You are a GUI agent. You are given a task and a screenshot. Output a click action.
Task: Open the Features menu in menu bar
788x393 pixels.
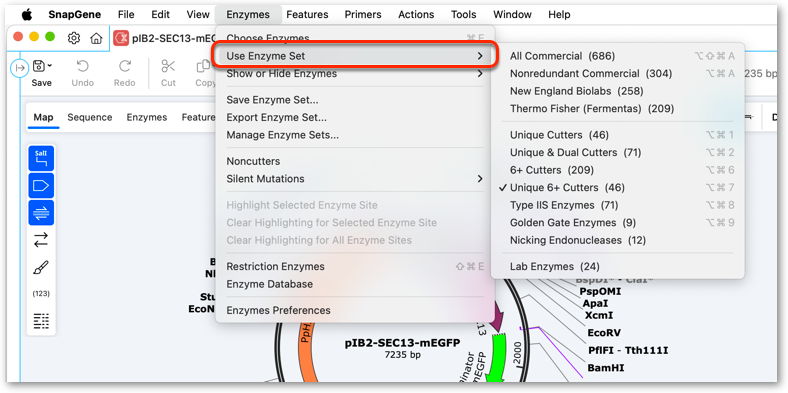[x=307, y=15]
